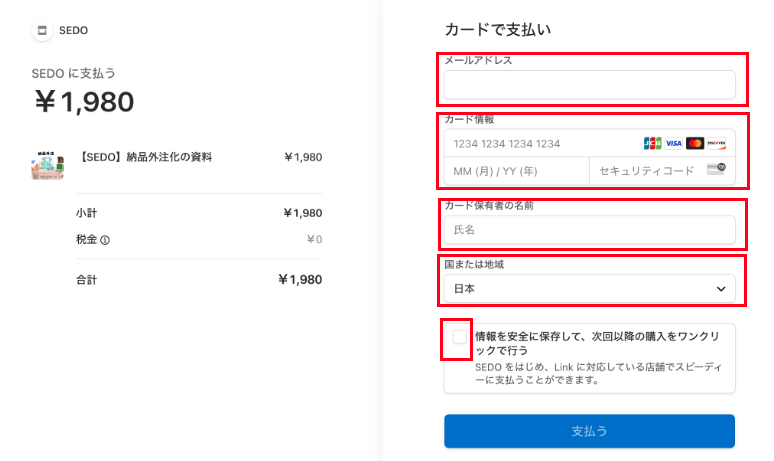Screen dimensions: 774x461
Task: Enable save info for one-click checkout
Action: pyautogui.click(x=459, y=337)
